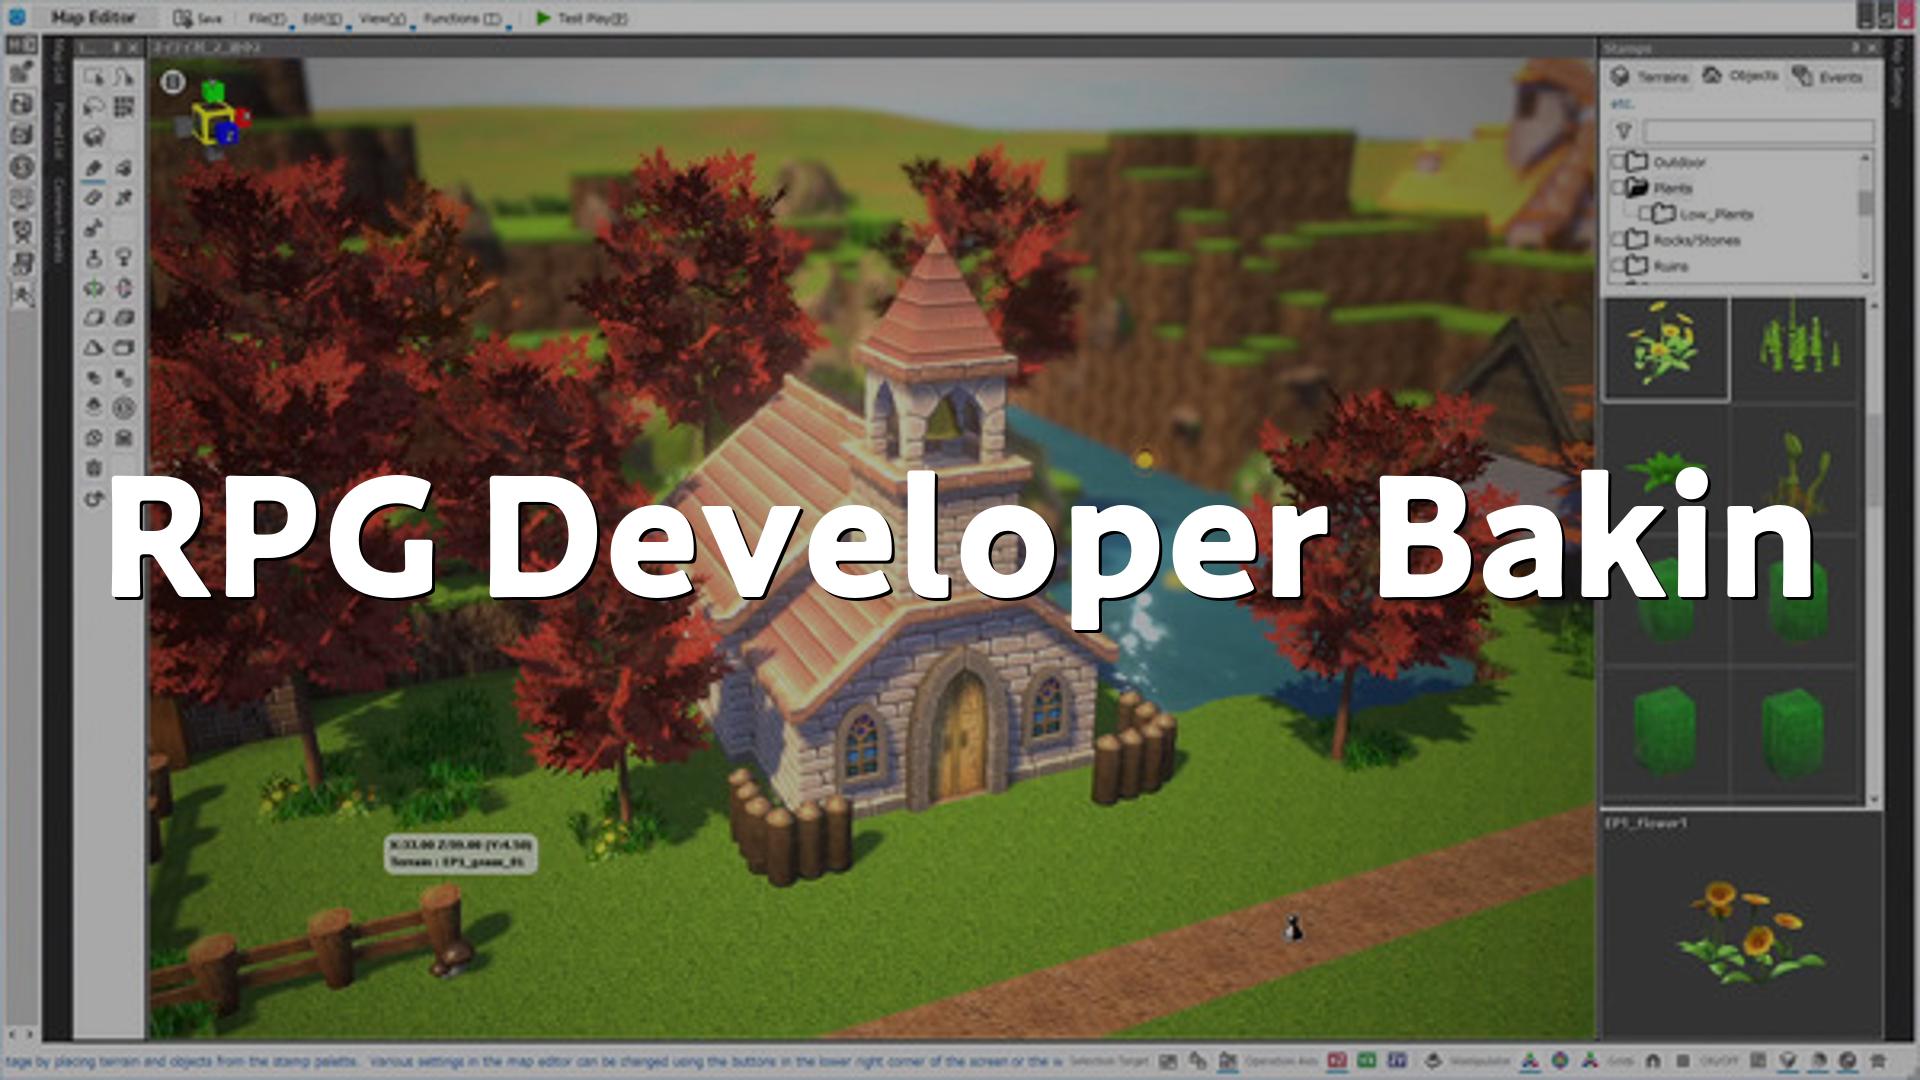Click the red X axis of view gizmo

pos(243,118)
